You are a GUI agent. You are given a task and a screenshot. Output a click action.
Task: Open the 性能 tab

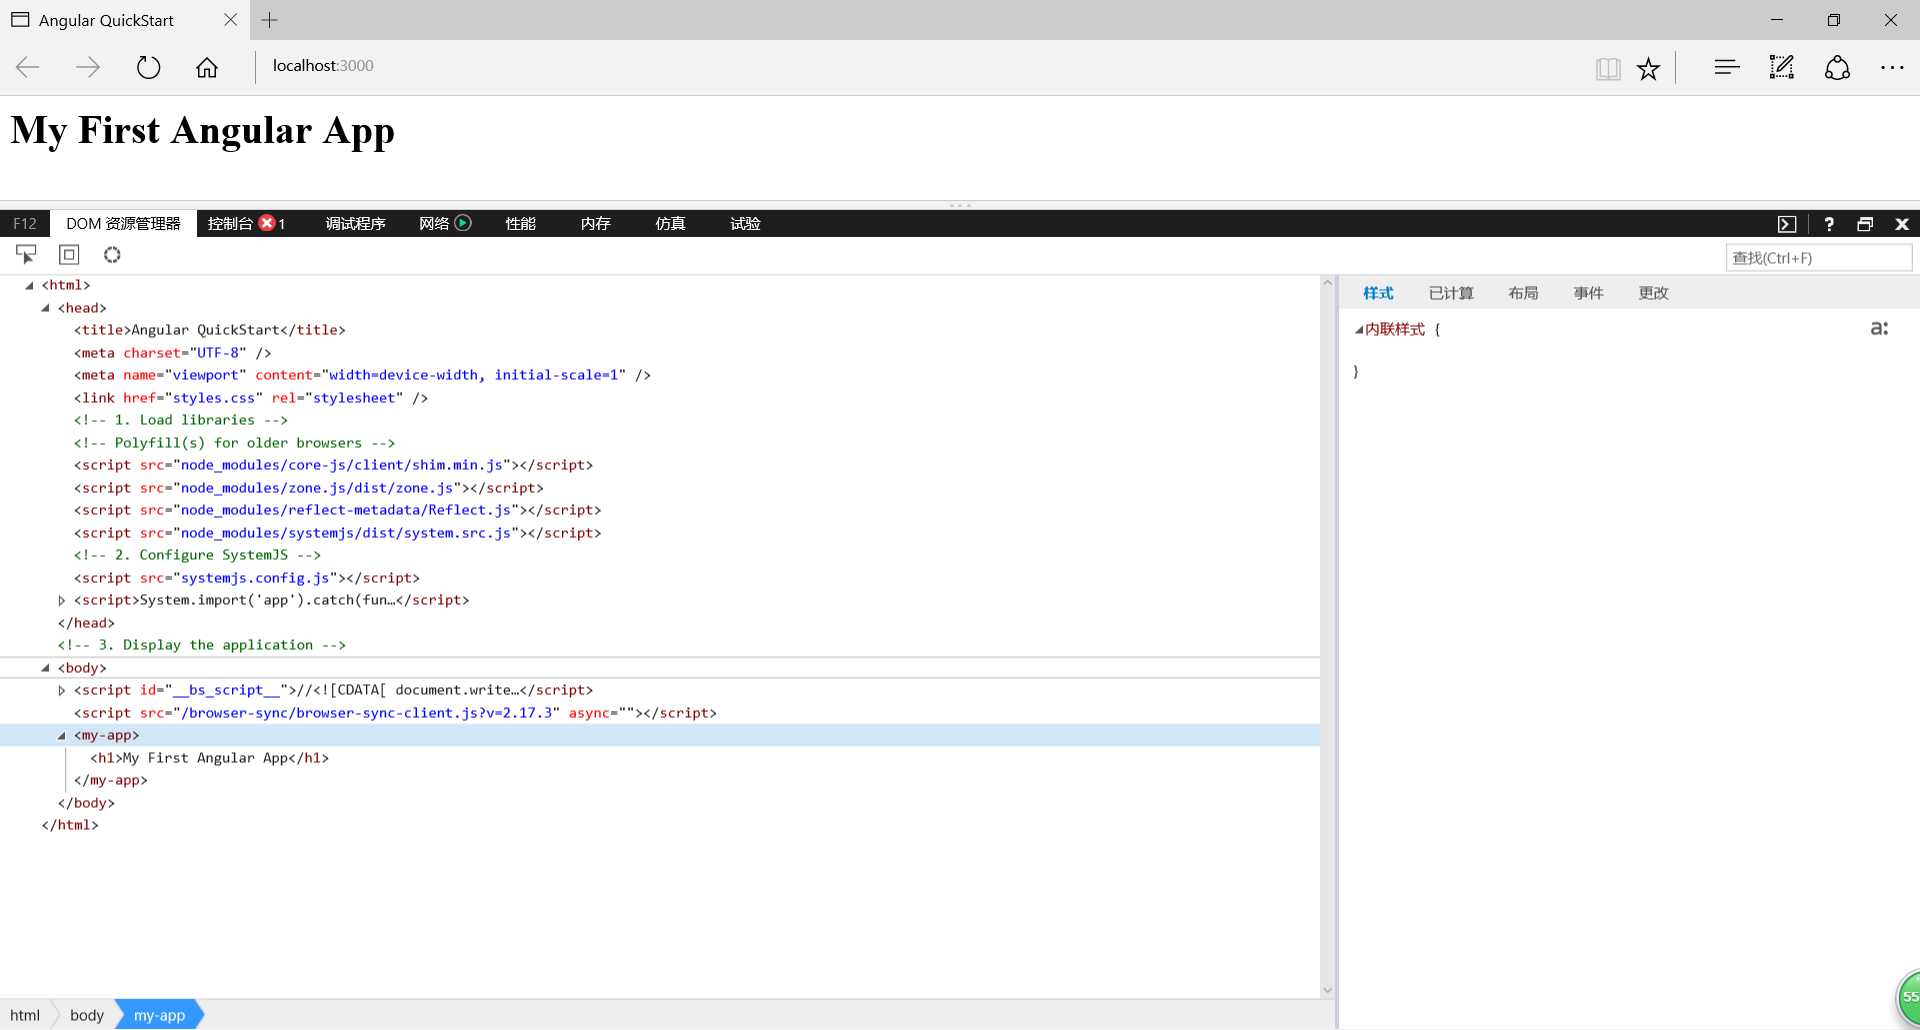[520, 224]
